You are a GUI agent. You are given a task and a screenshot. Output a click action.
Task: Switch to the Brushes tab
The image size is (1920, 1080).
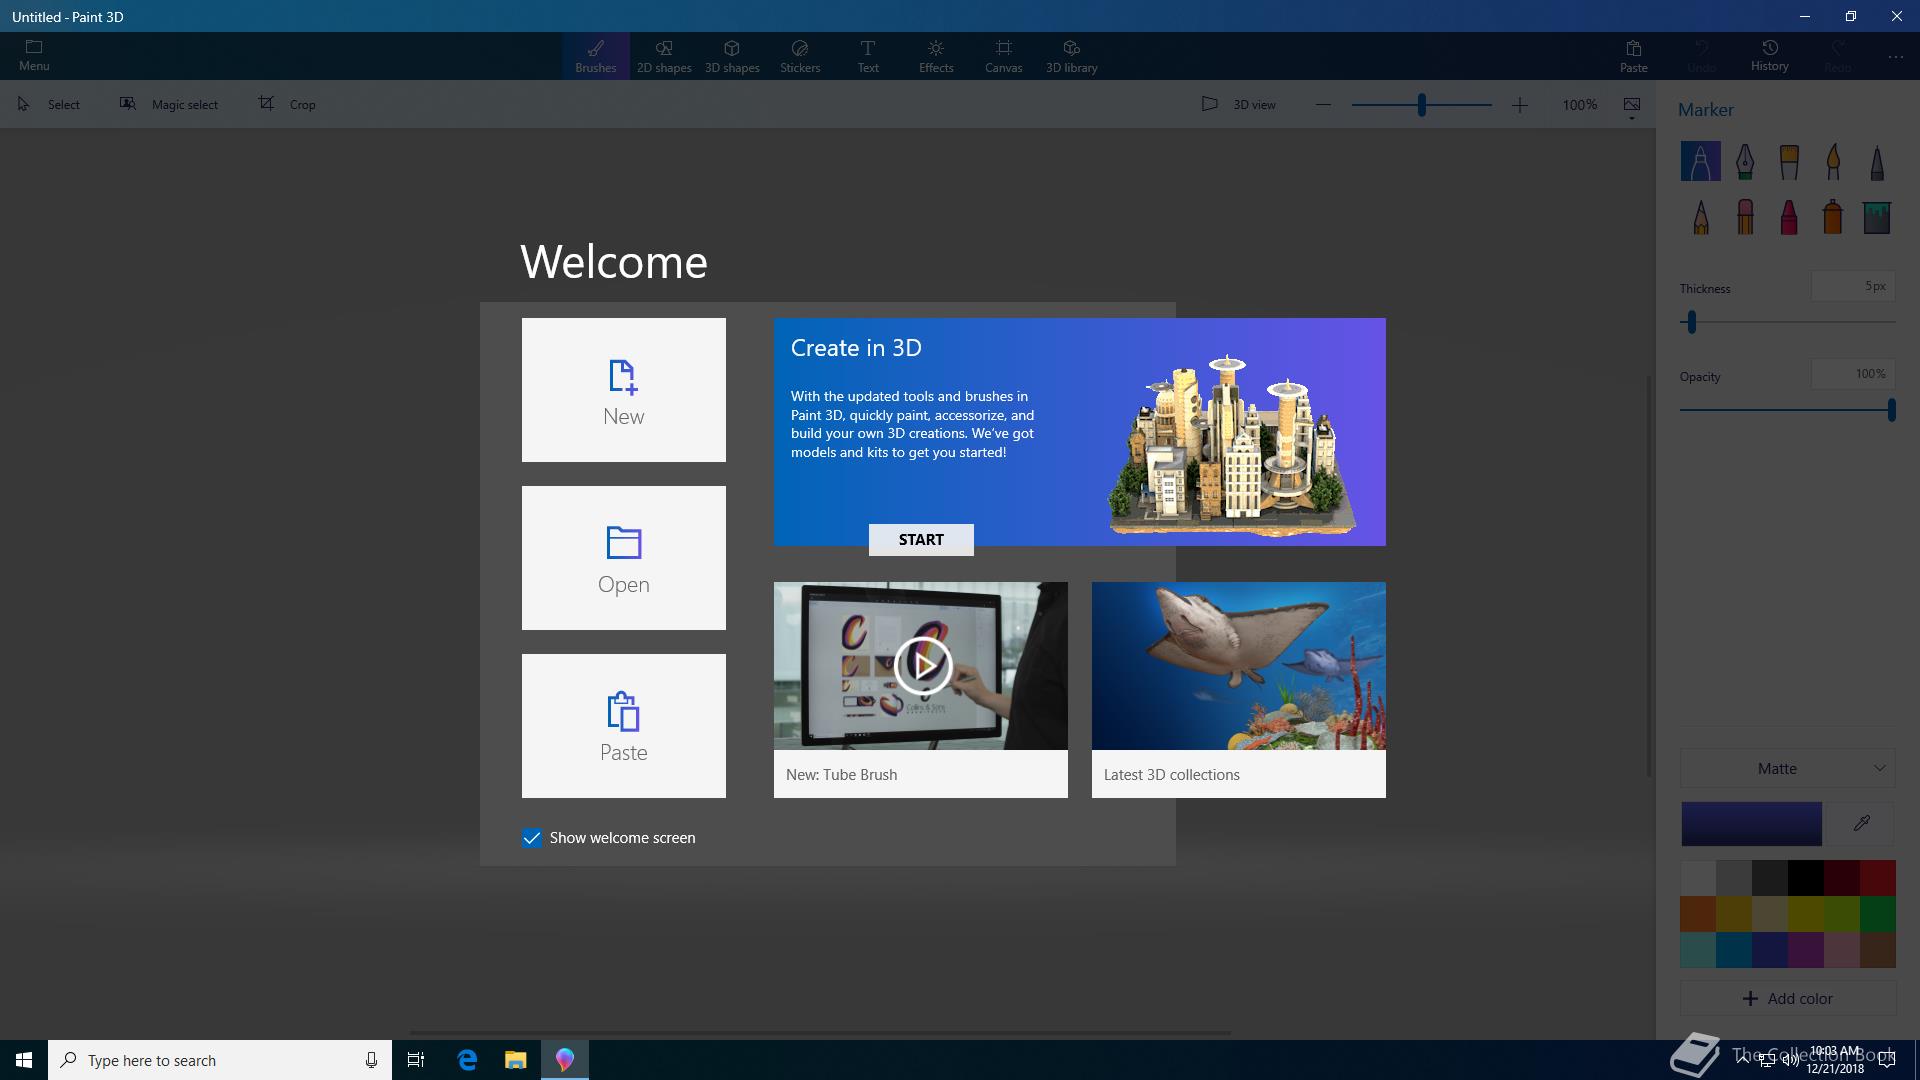[595, 56]
